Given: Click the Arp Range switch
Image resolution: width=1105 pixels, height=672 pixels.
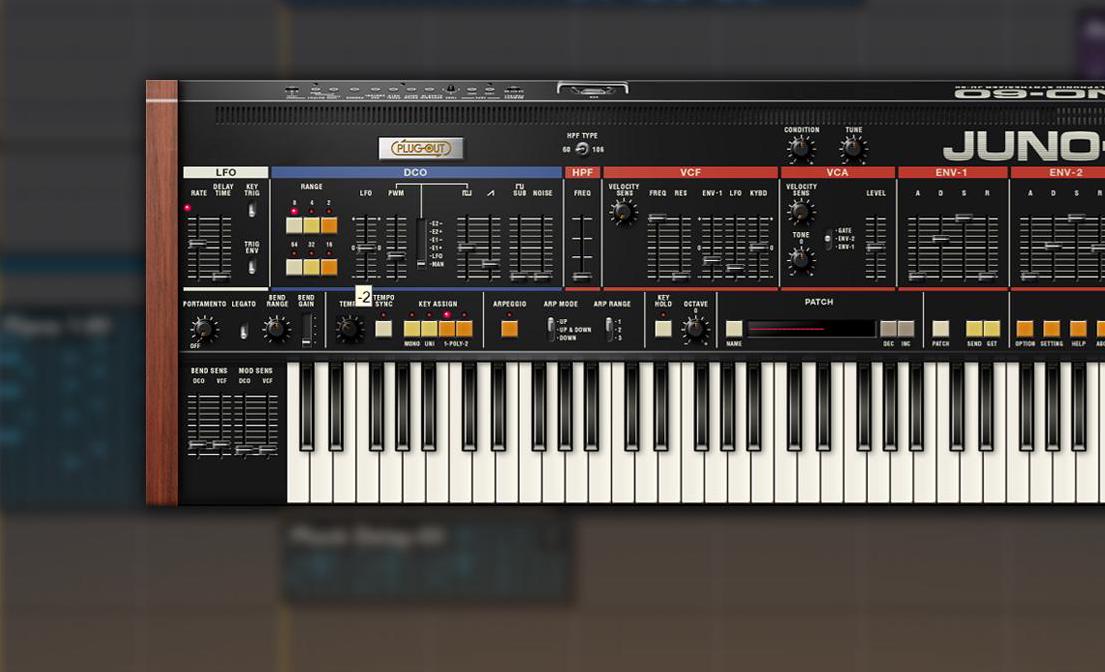Looking at the screenshot, I should tap(609, 329).
